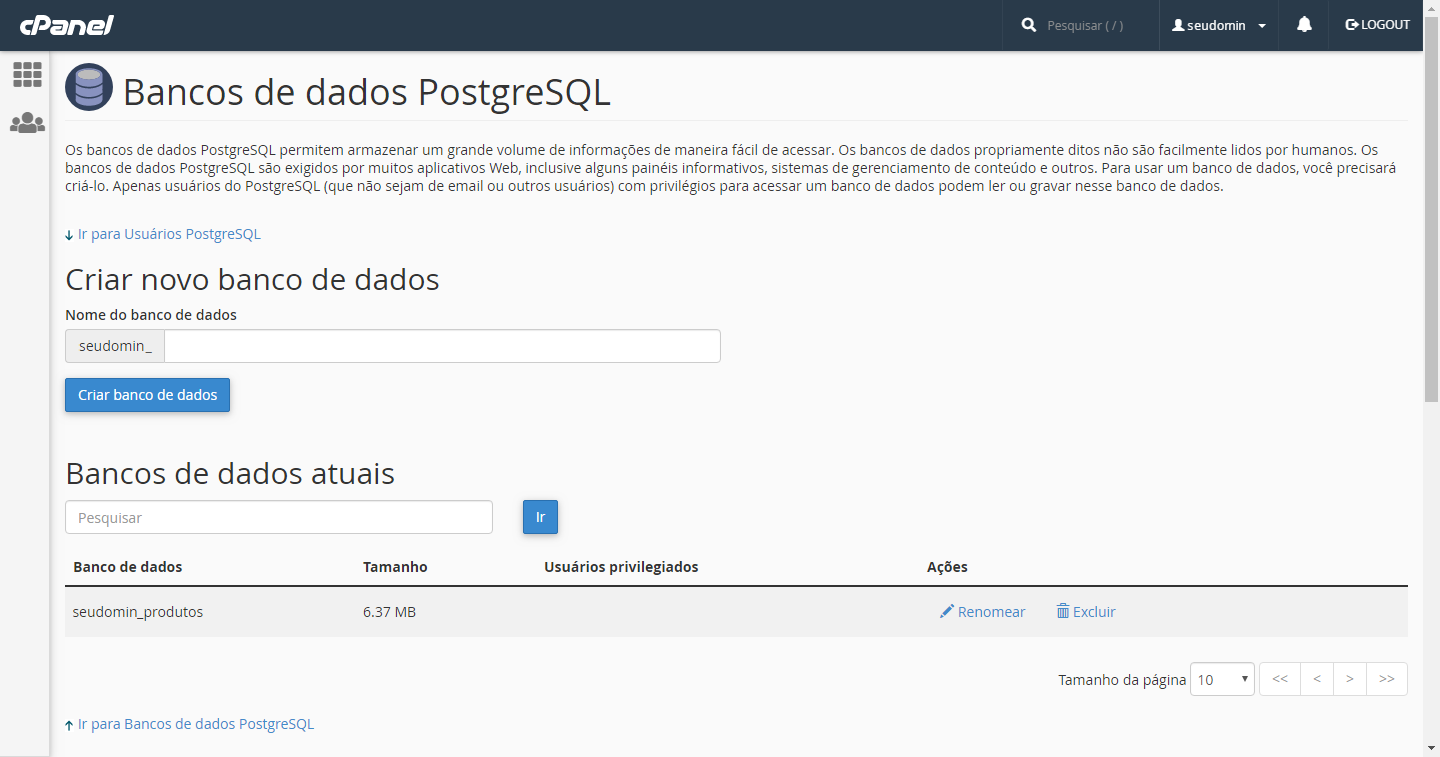Screen dimensions: 1440x757
Task: Click the Ir search button
Action: tap(540, 517)
